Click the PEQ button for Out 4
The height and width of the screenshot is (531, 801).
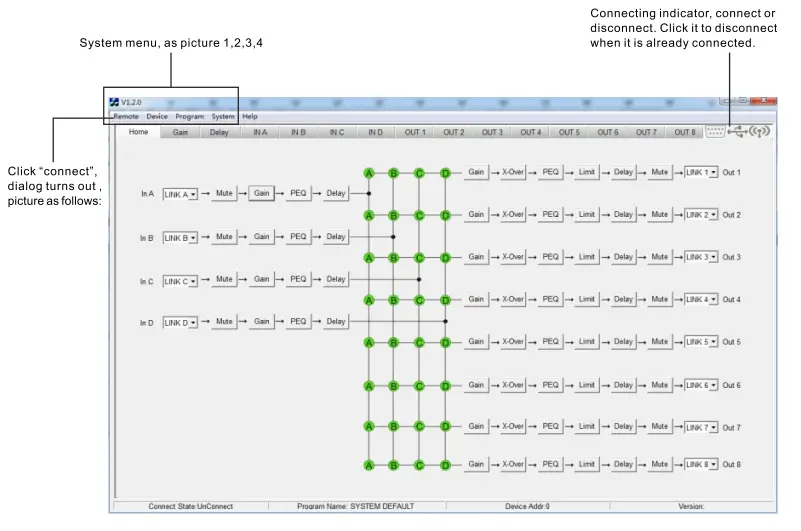click(x=550, y=299)
